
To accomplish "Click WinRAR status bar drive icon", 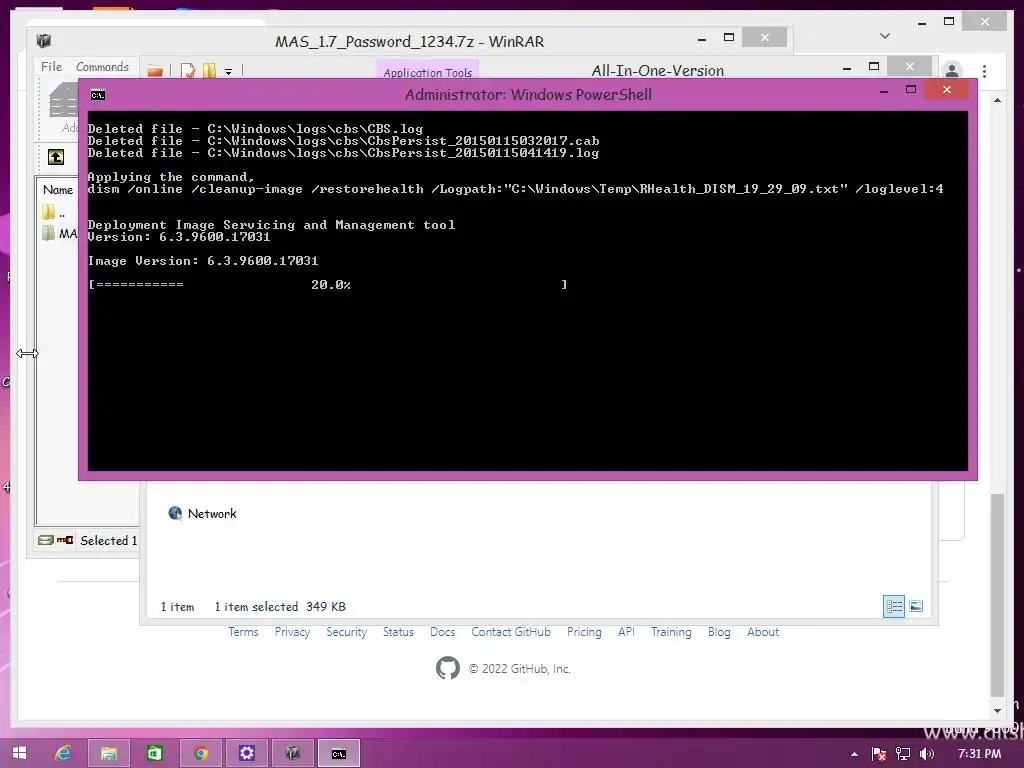I will click(x=45, y=540).
